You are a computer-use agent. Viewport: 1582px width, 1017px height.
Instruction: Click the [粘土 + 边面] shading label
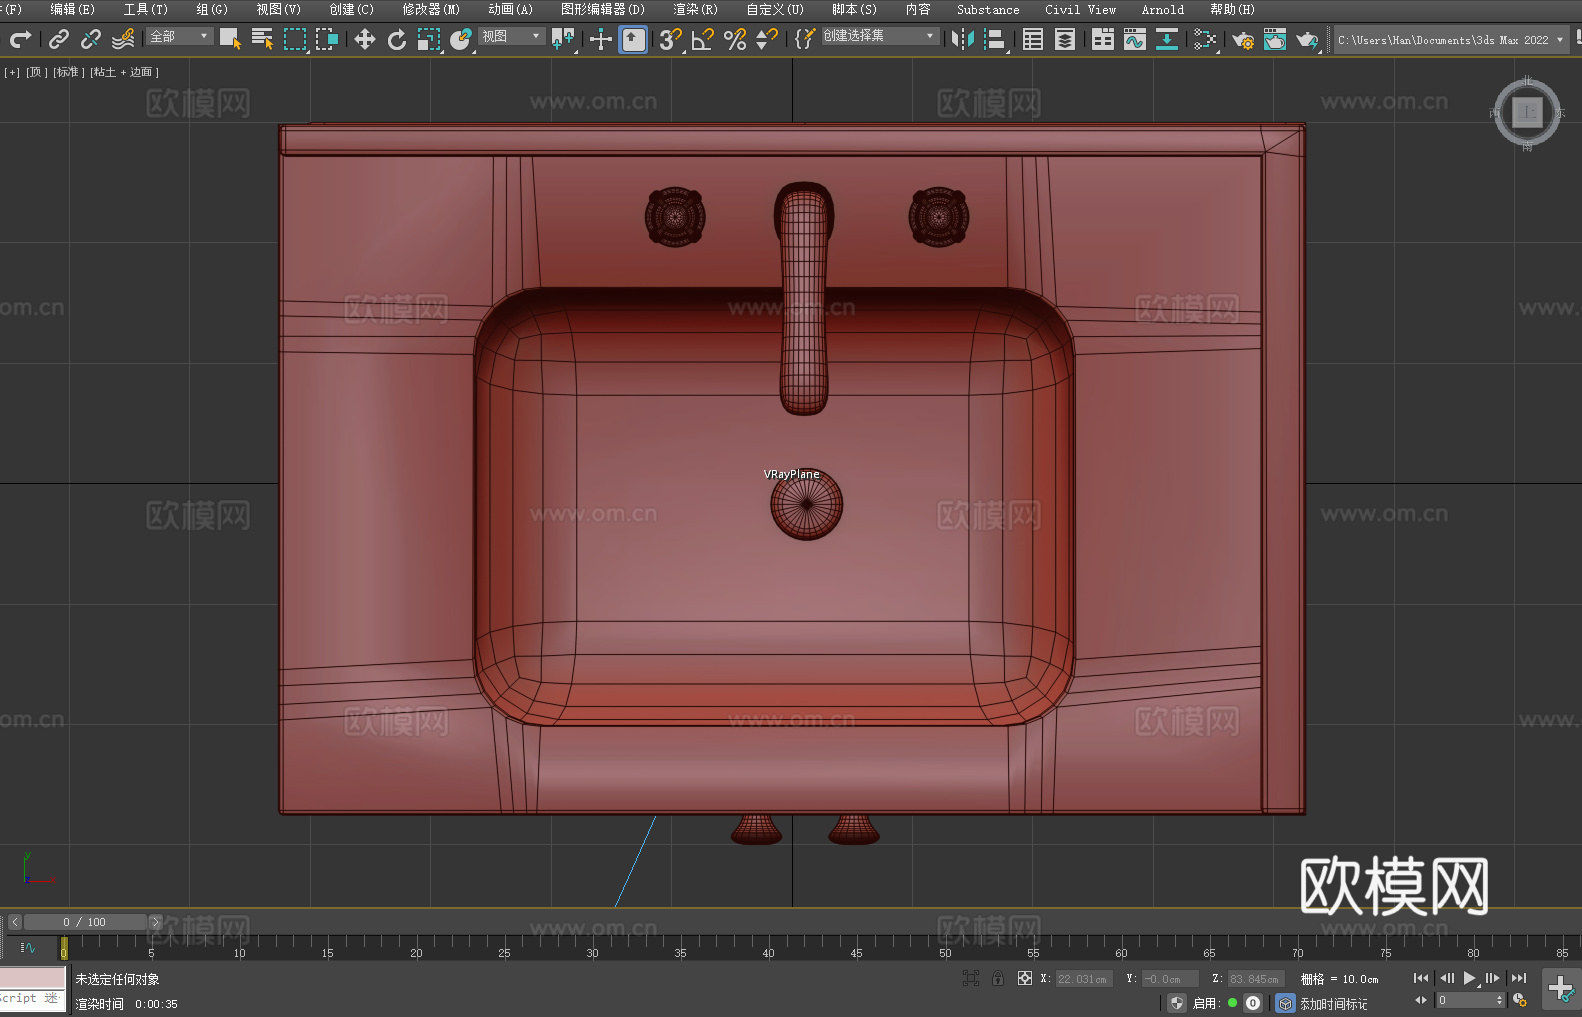(124, 72)
